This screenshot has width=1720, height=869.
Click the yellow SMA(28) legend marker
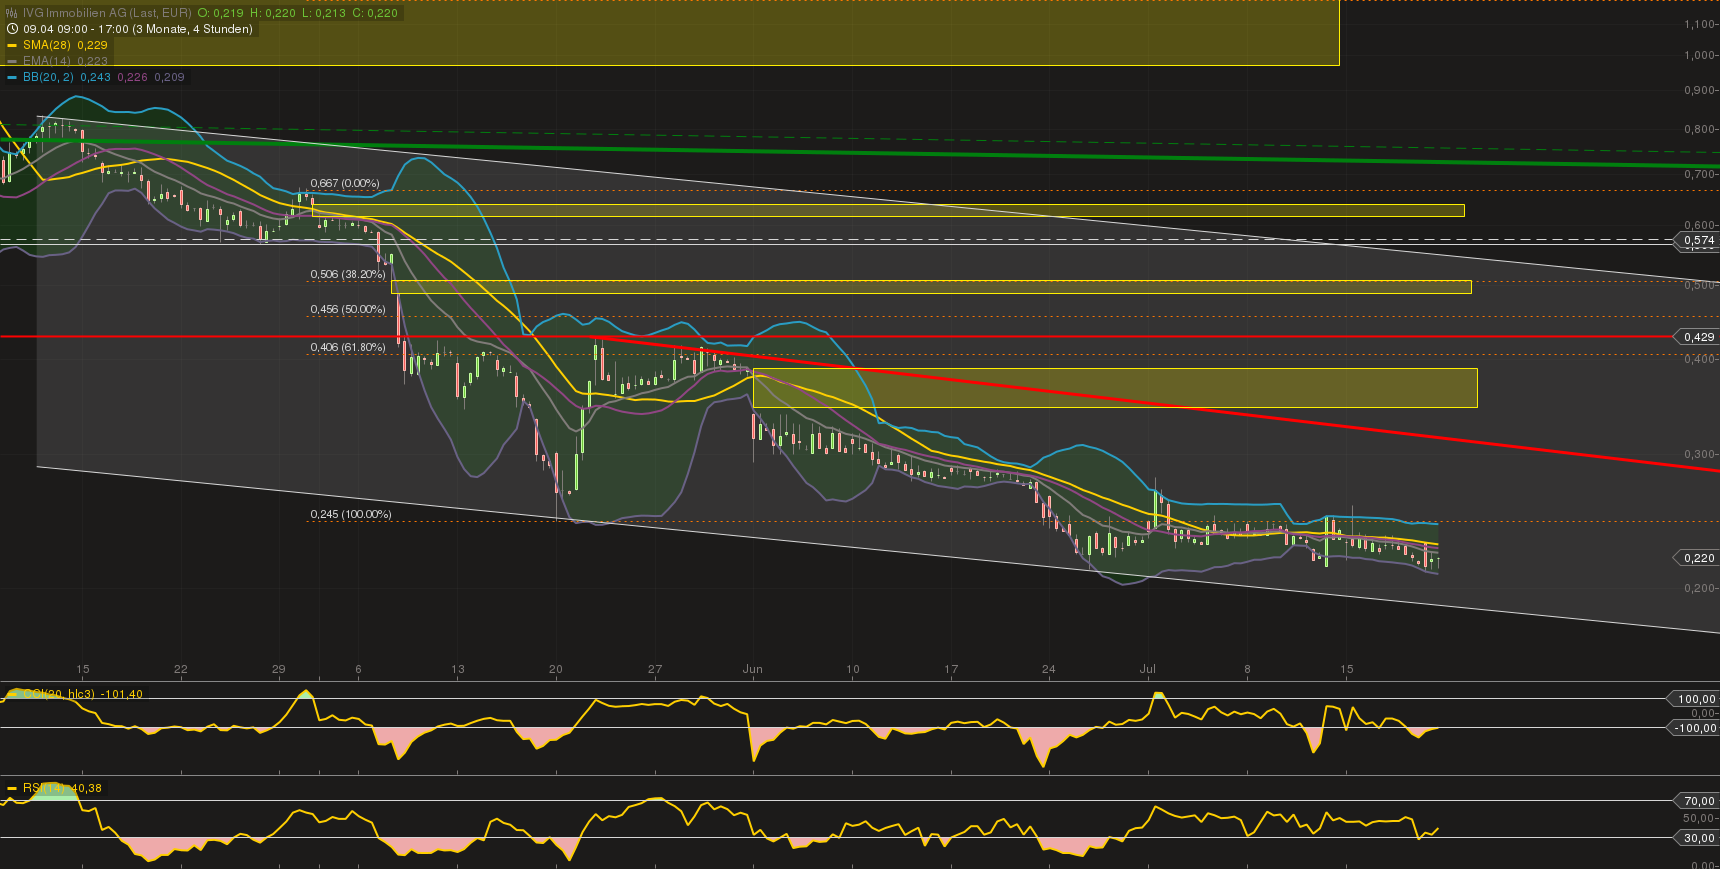click(x=13, y=45)
